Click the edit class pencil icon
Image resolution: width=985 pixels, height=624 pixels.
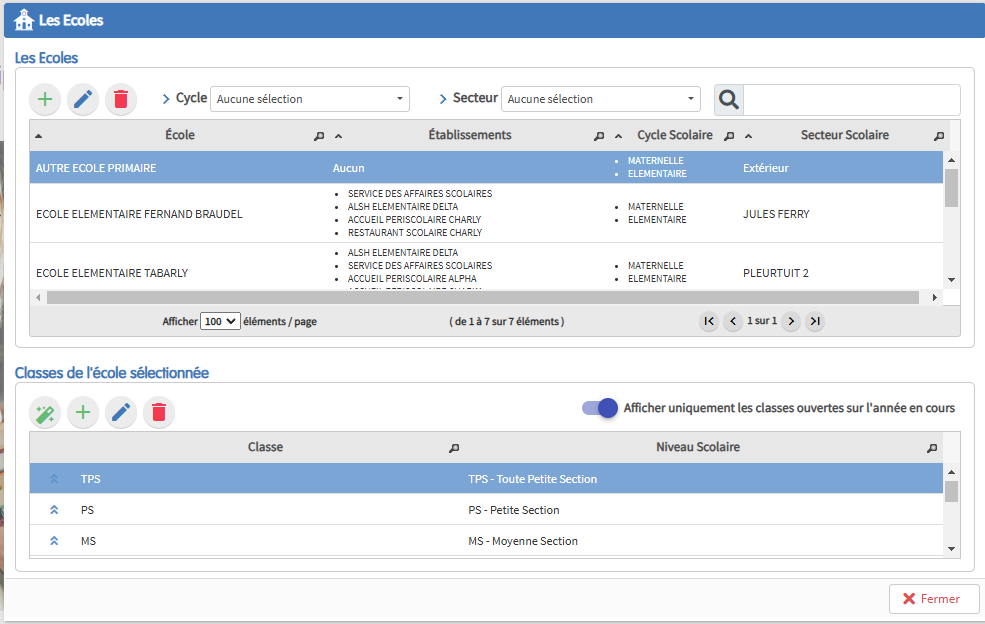pyautogui.click(x=121, y=412)
